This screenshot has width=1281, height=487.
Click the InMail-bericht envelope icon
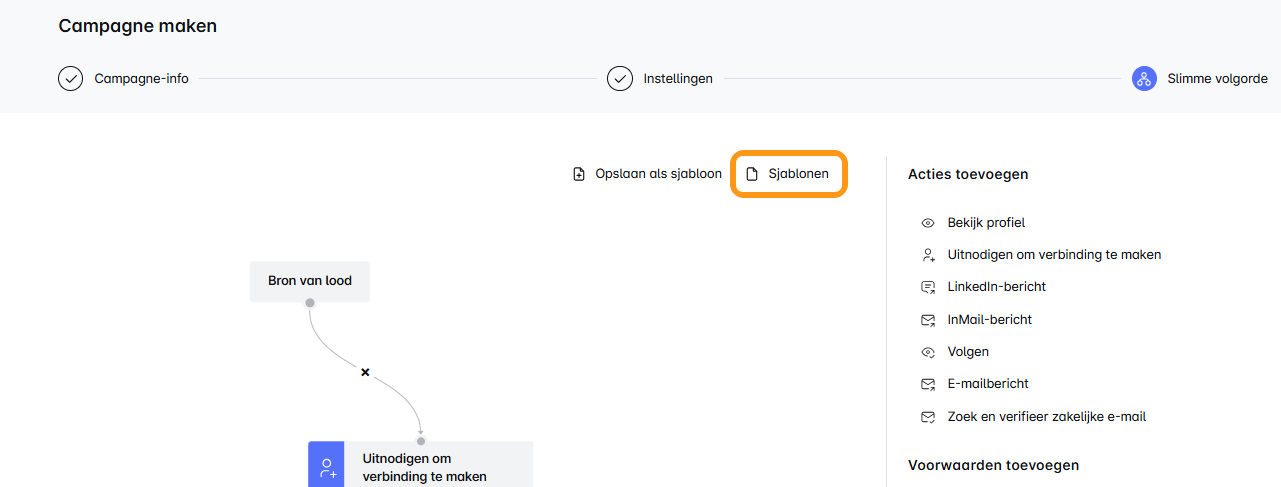[928, 320]
